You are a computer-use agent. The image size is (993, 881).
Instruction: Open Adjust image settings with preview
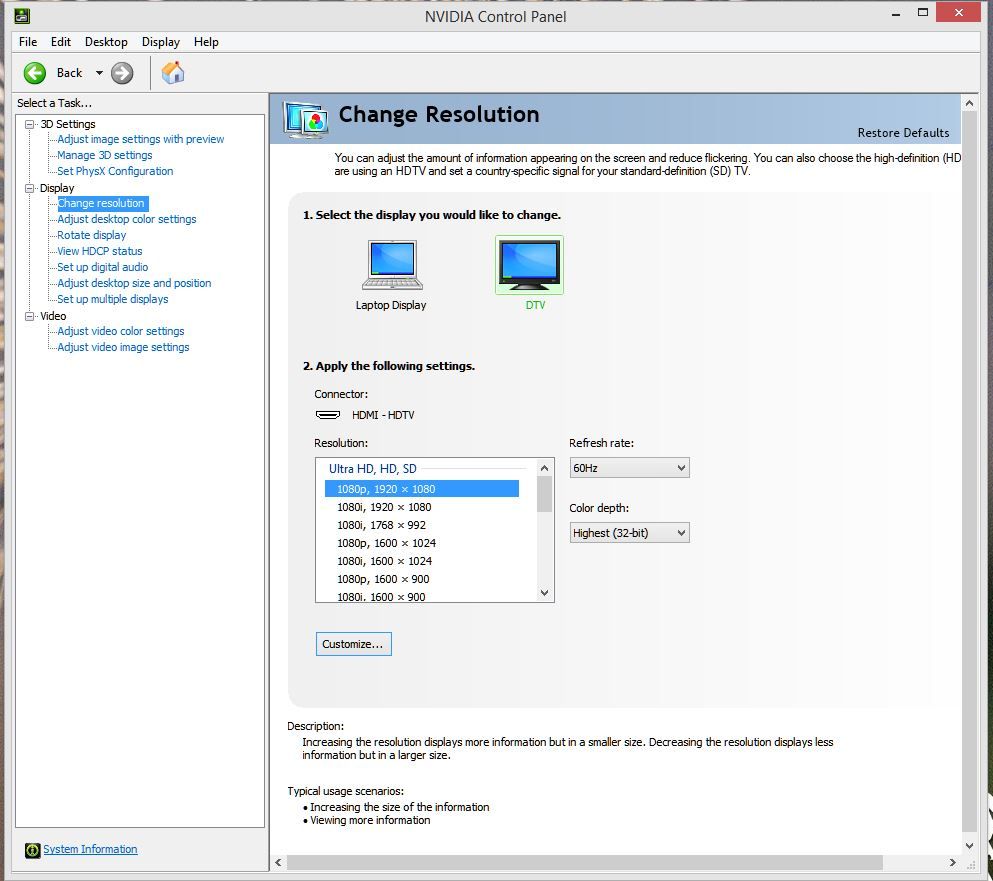[x=141, y=139]
